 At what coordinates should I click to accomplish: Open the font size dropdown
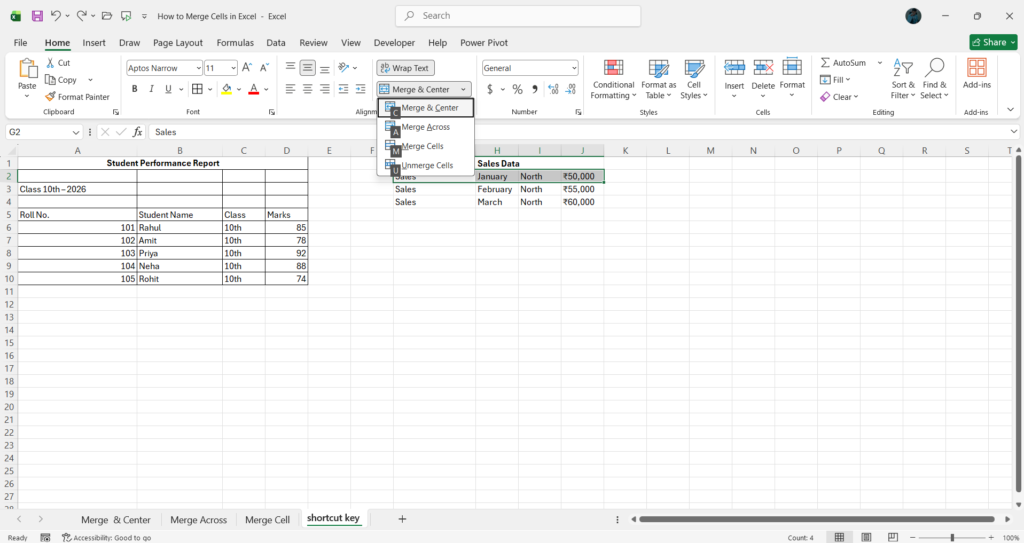click(233, 68)
